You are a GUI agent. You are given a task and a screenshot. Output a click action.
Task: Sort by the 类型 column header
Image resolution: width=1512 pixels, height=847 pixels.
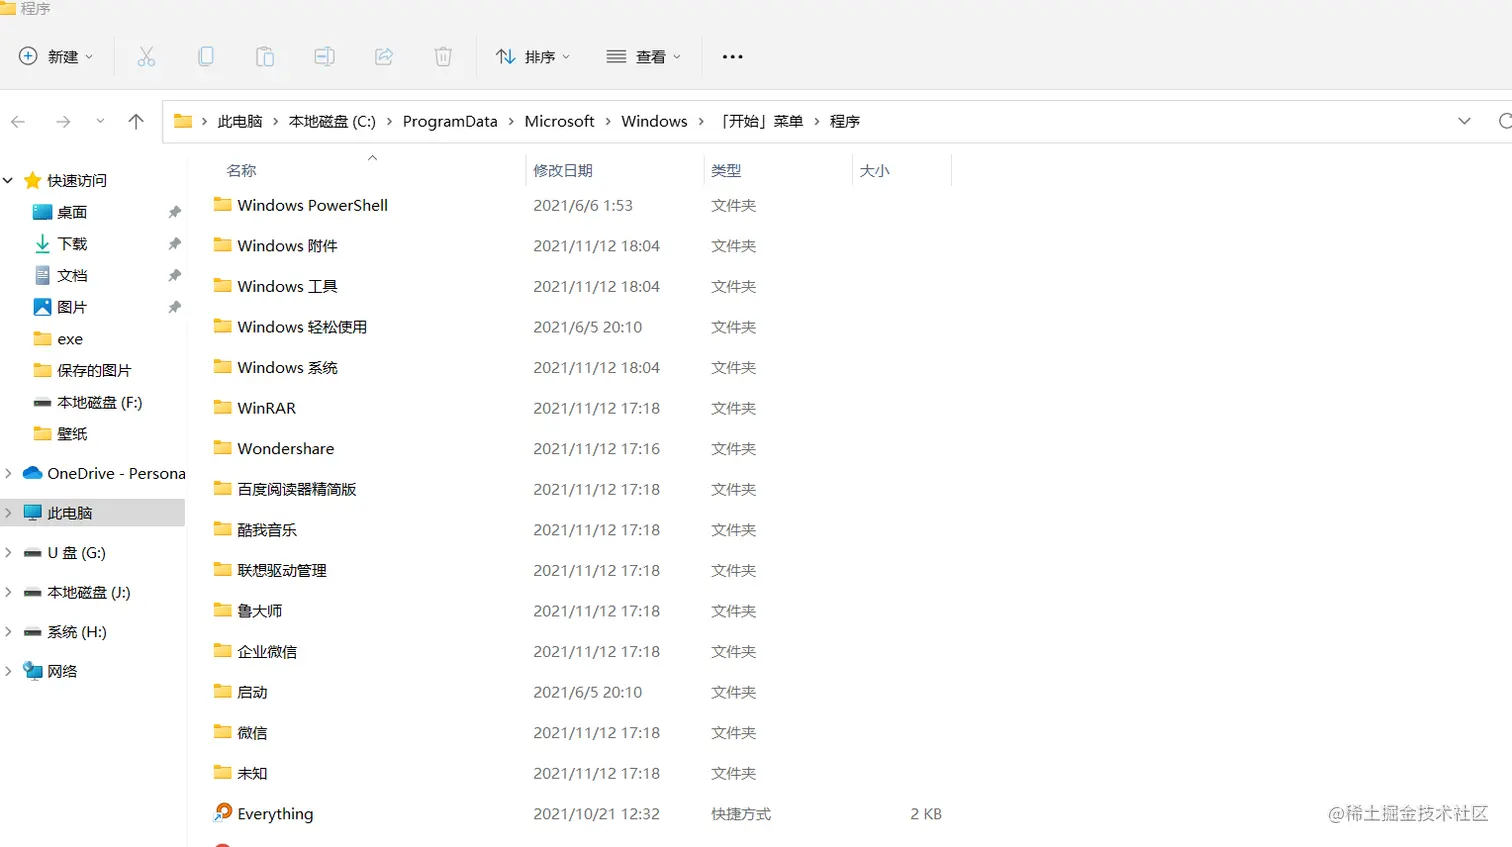point(726,171)
